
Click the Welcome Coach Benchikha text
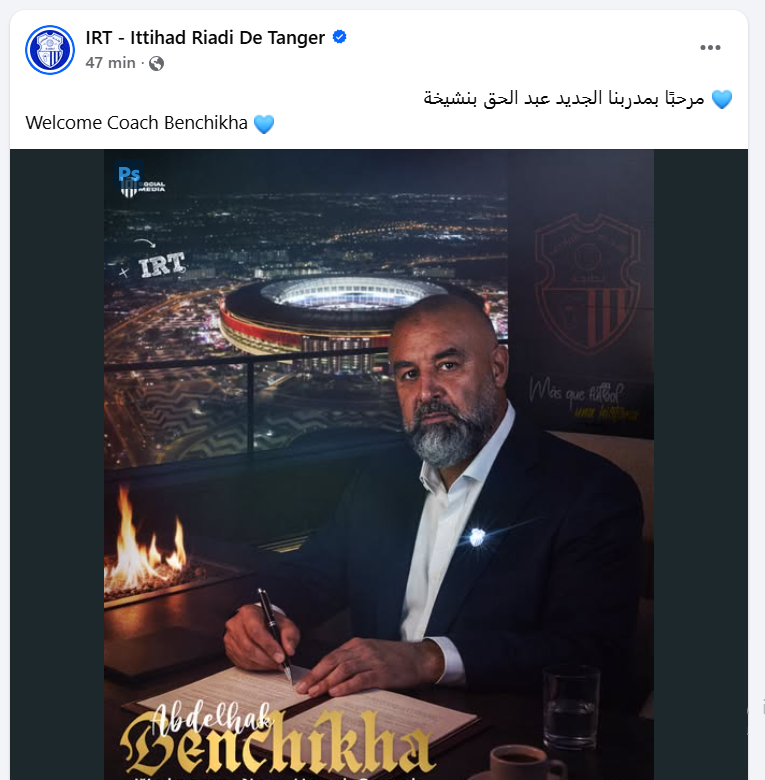136,123
